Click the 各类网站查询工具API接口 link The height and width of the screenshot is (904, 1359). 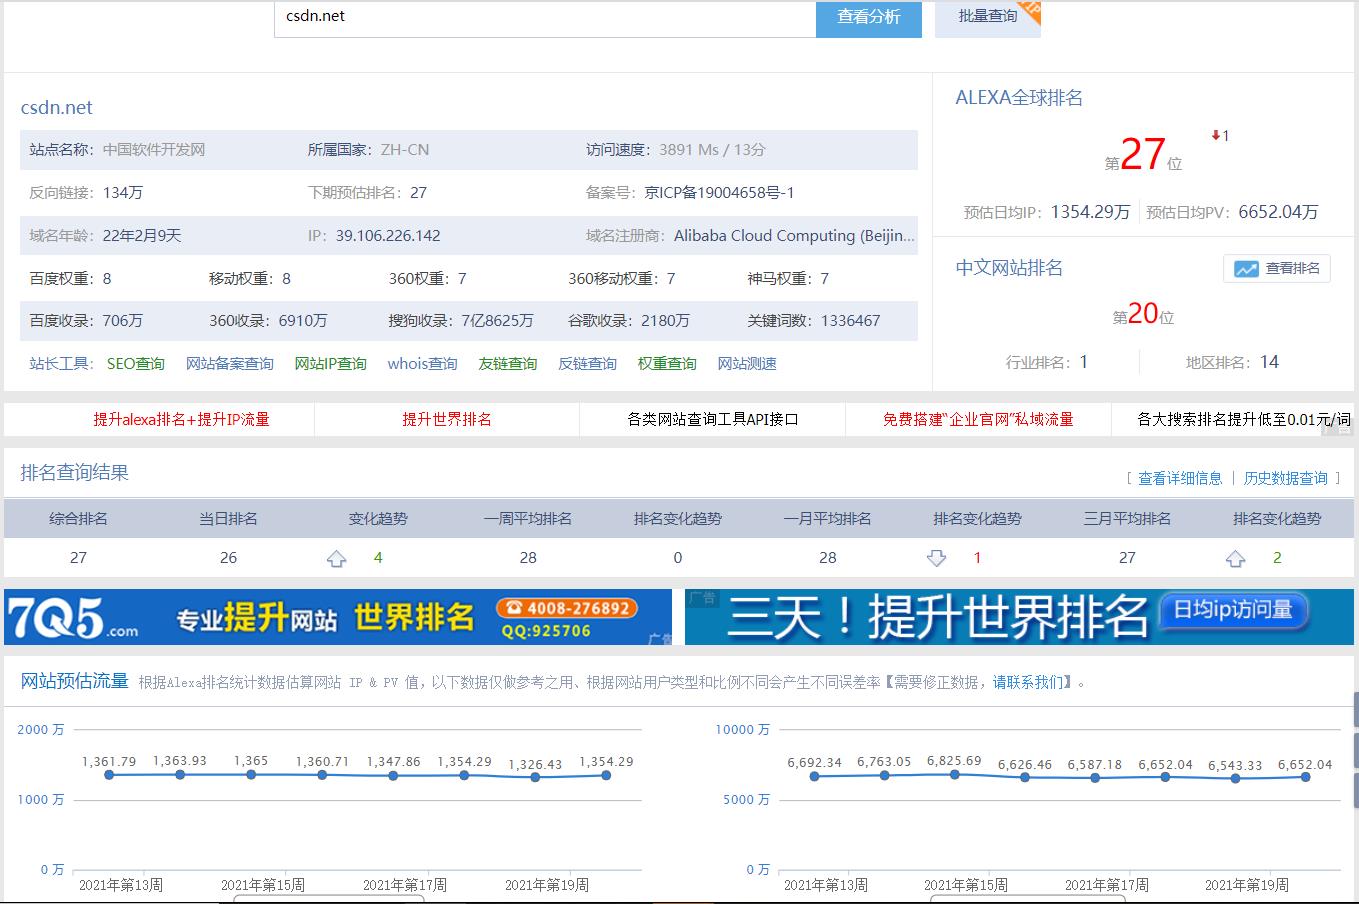(x=713, y=420)
